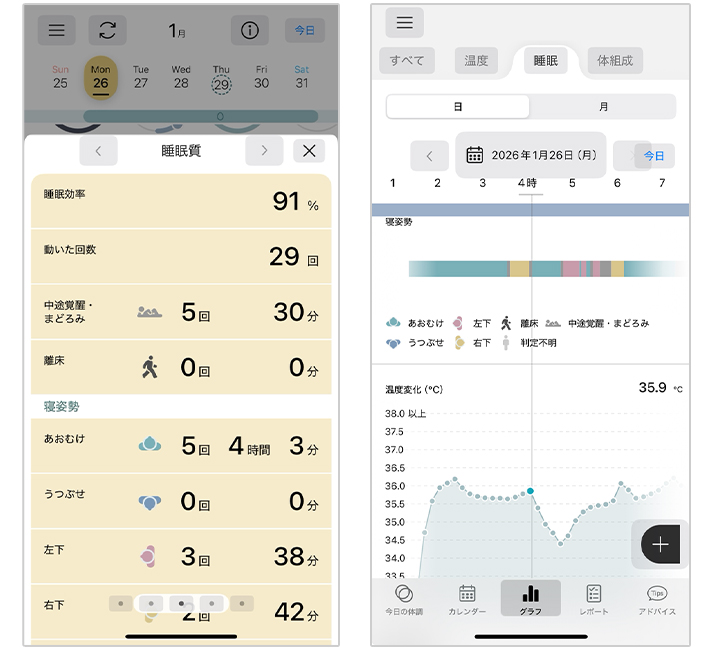Select 日 segment view
The width and height of the screenshot is (710, 650).
point(458,107)
